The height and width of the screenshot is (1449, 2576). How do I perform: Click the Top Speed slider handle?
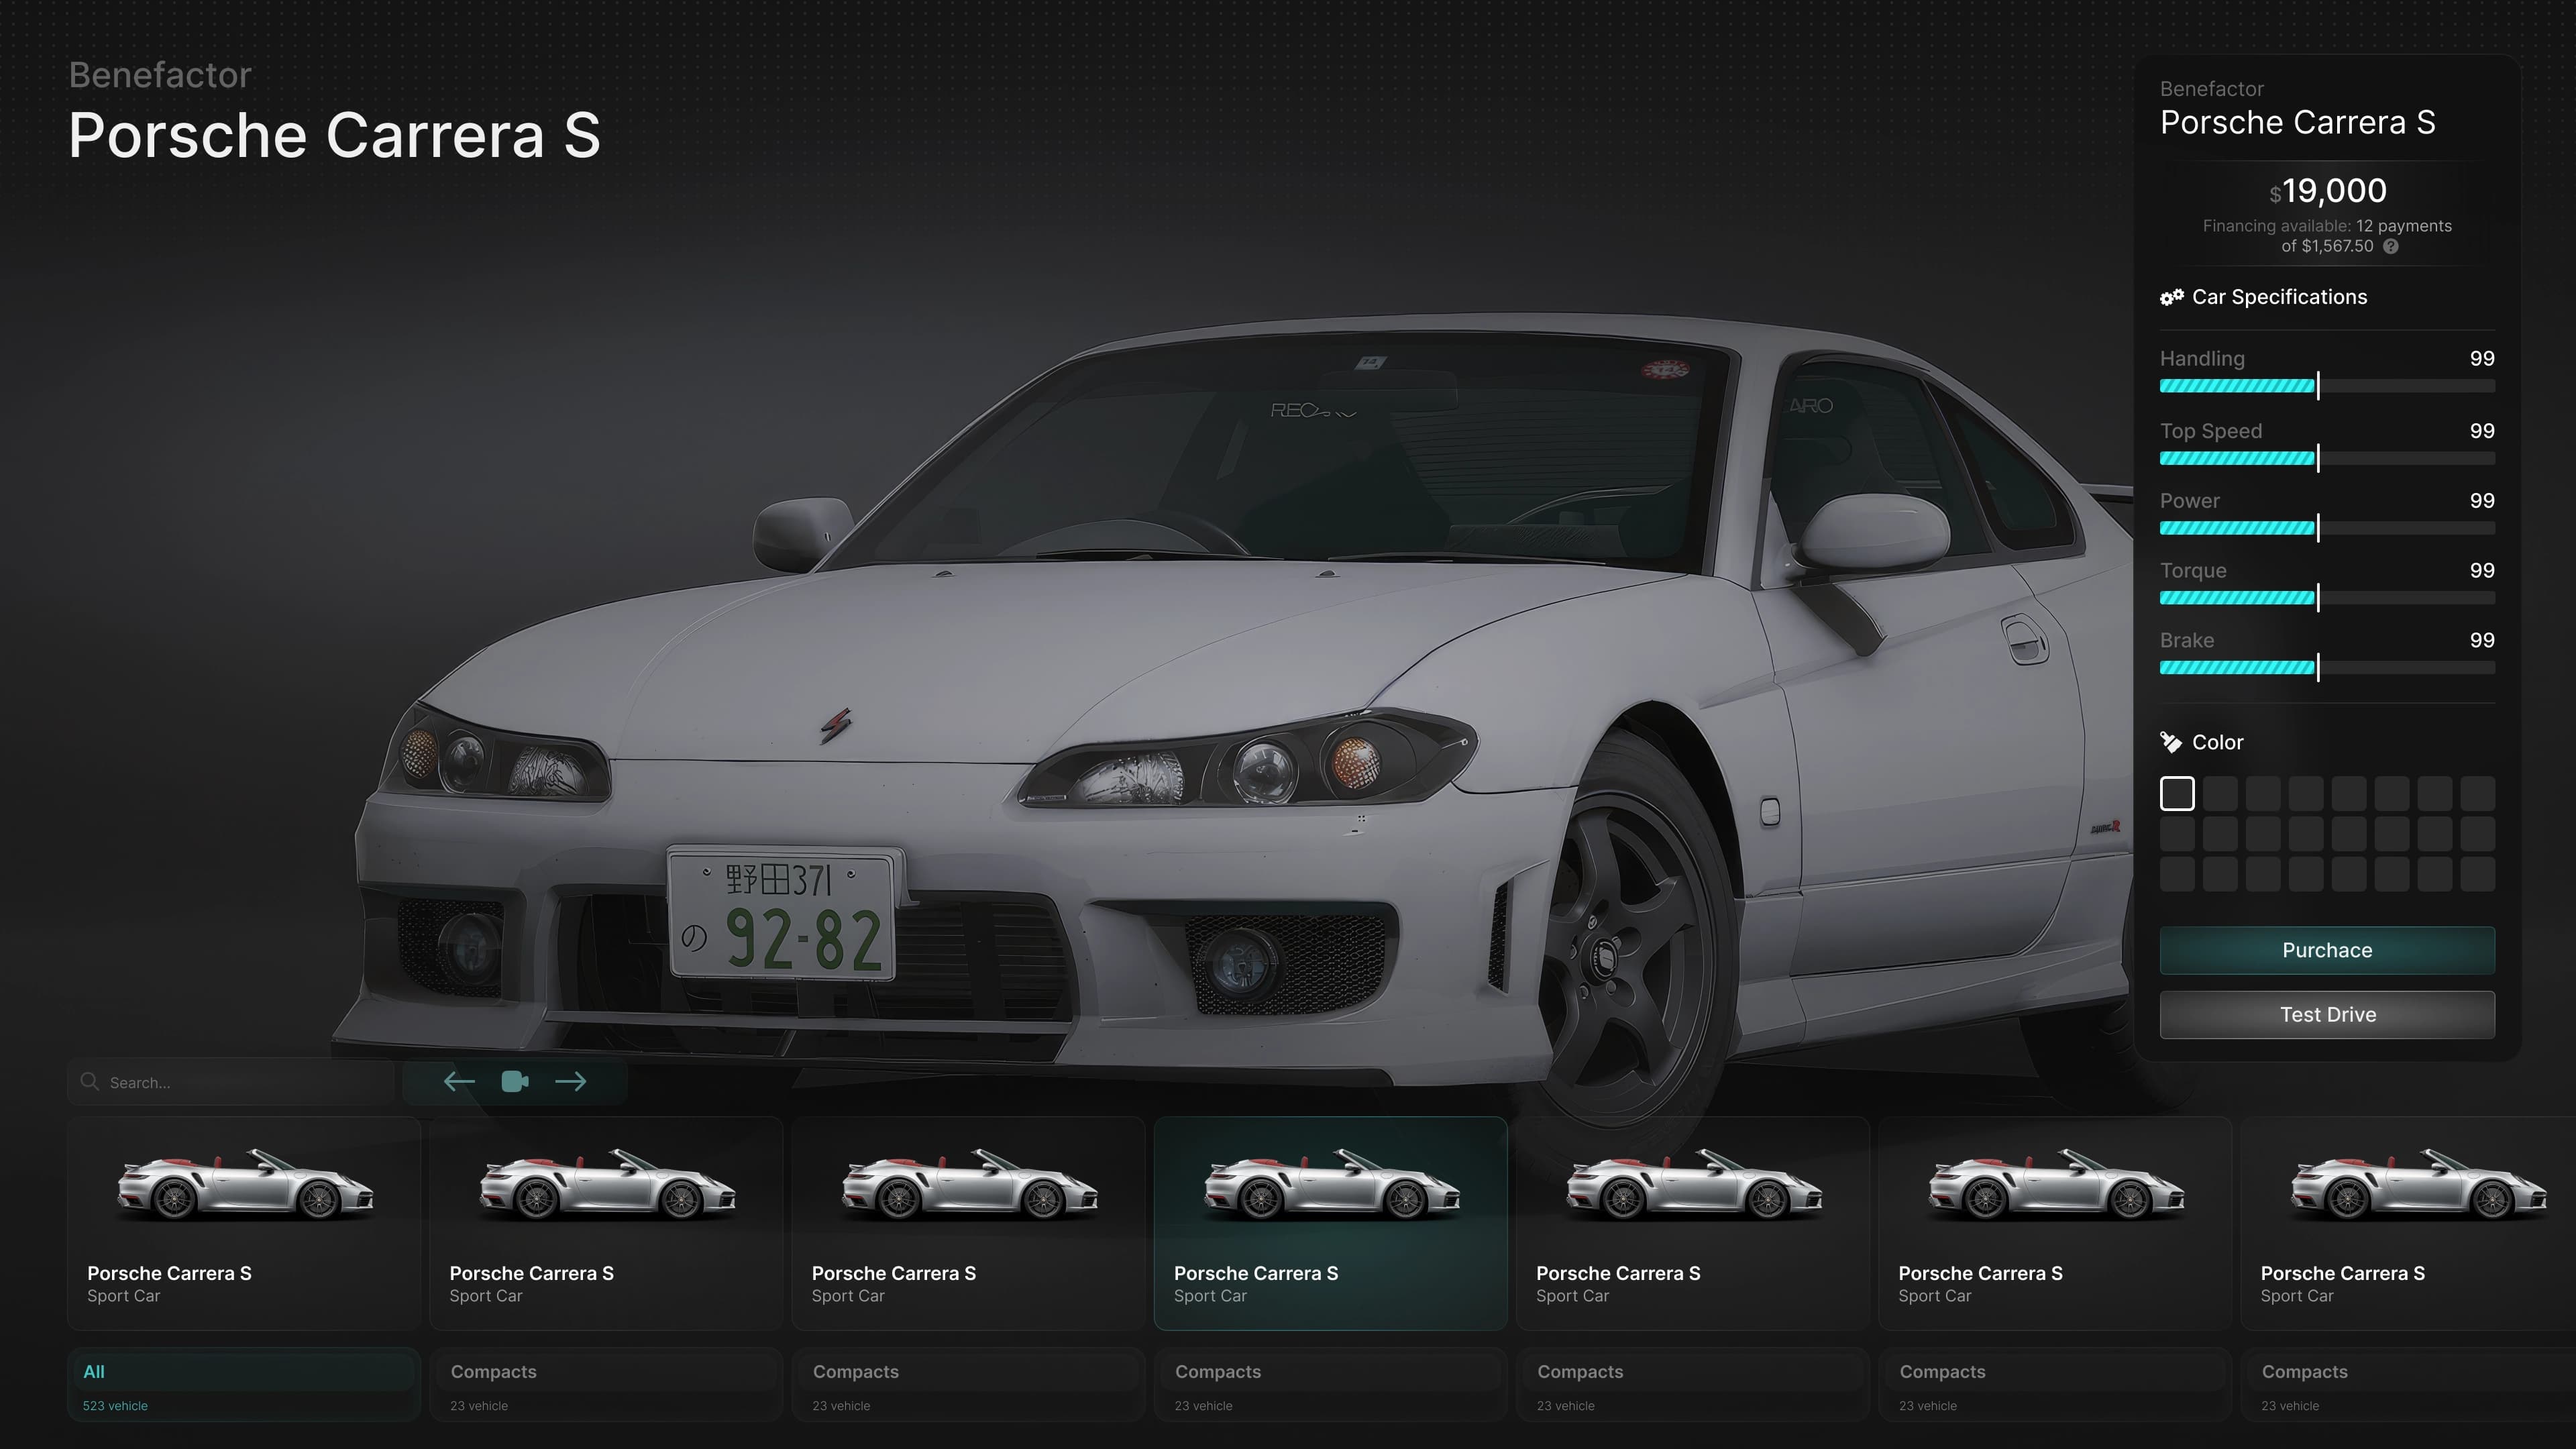pos(2318,458)
